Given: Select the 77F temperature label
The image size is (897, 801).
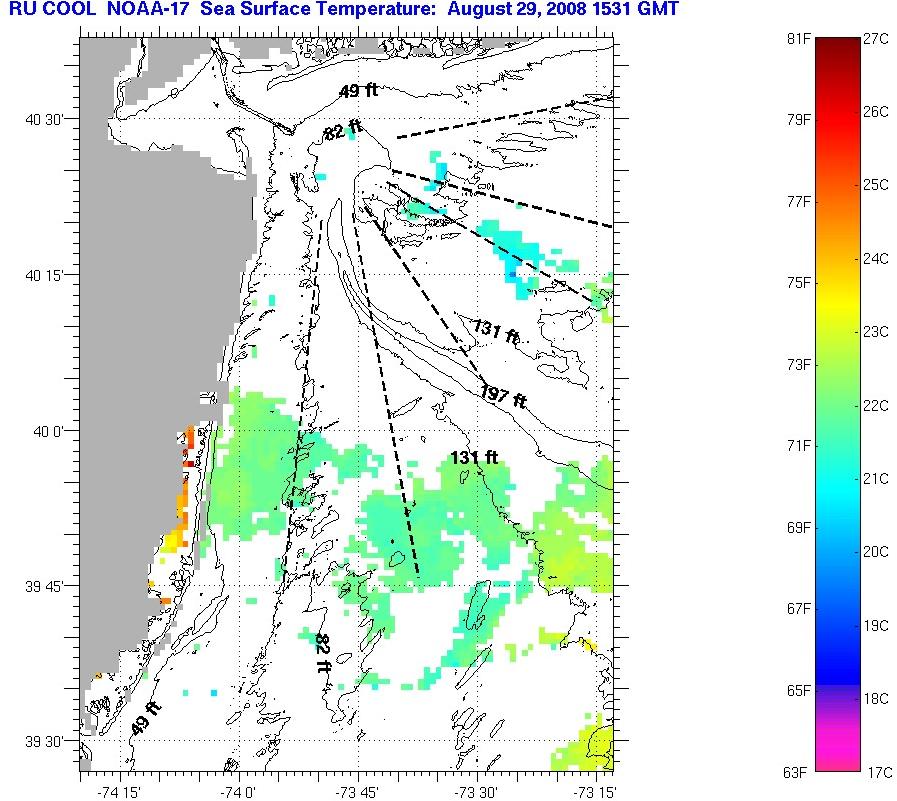Looking at the screenshot, I should point(799,201).
